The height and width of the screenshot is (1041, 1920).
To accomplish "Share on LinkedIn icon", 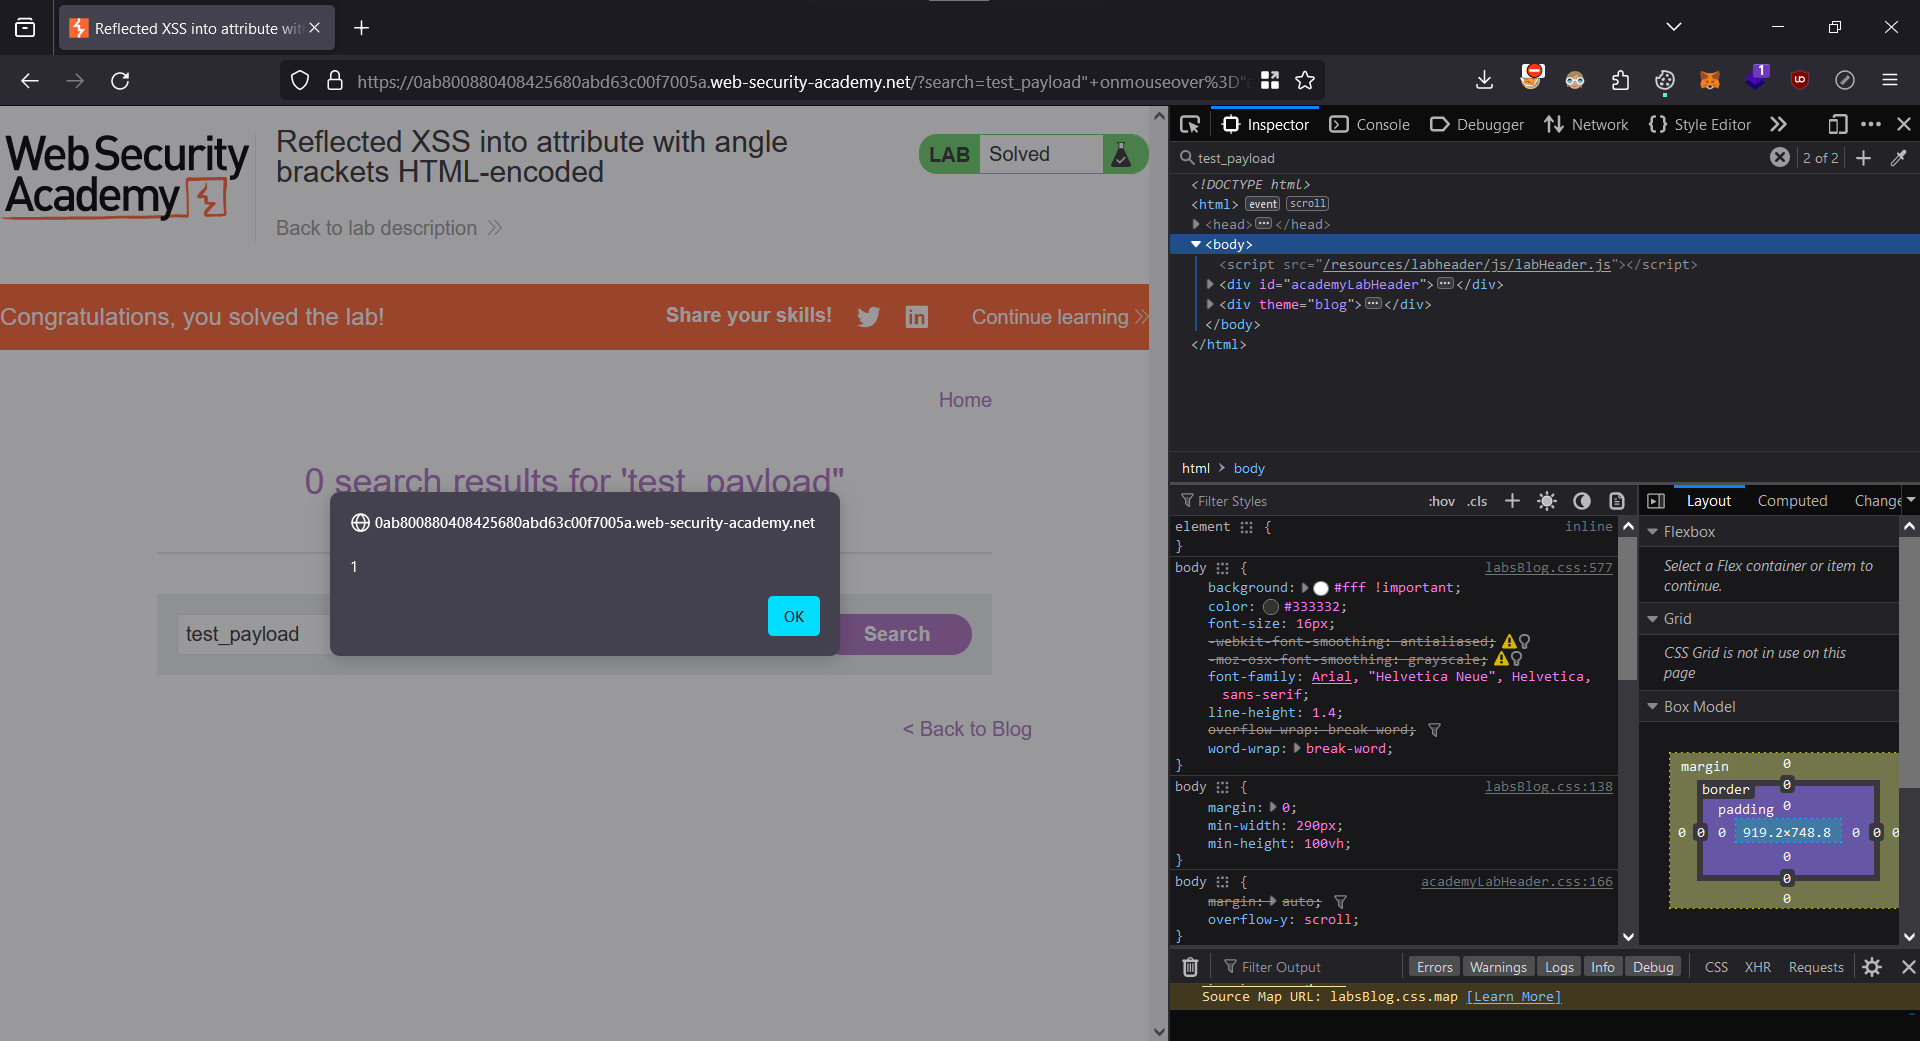I will [917, 317].
